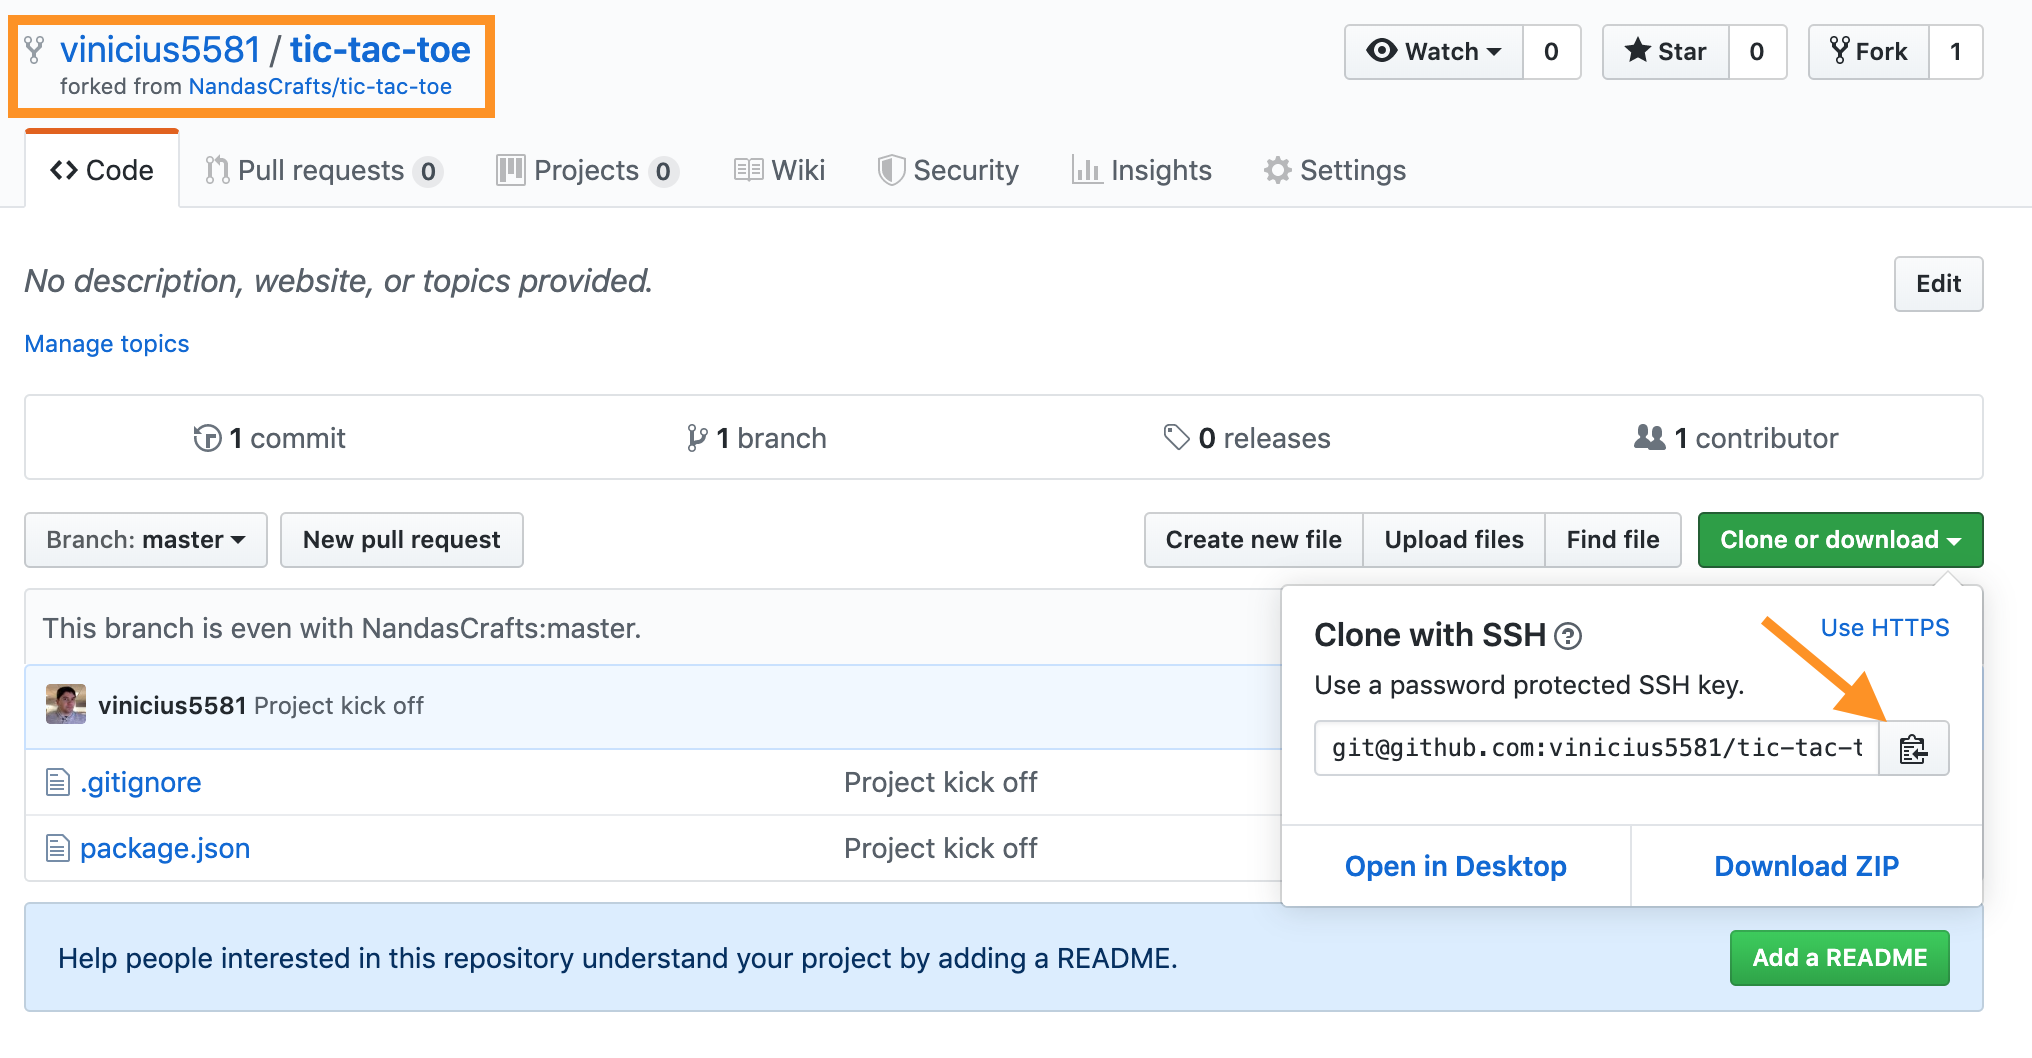This screenshot has width=2032, height=1058.
Task: View the 1 branch list
Action: point(756,438)
